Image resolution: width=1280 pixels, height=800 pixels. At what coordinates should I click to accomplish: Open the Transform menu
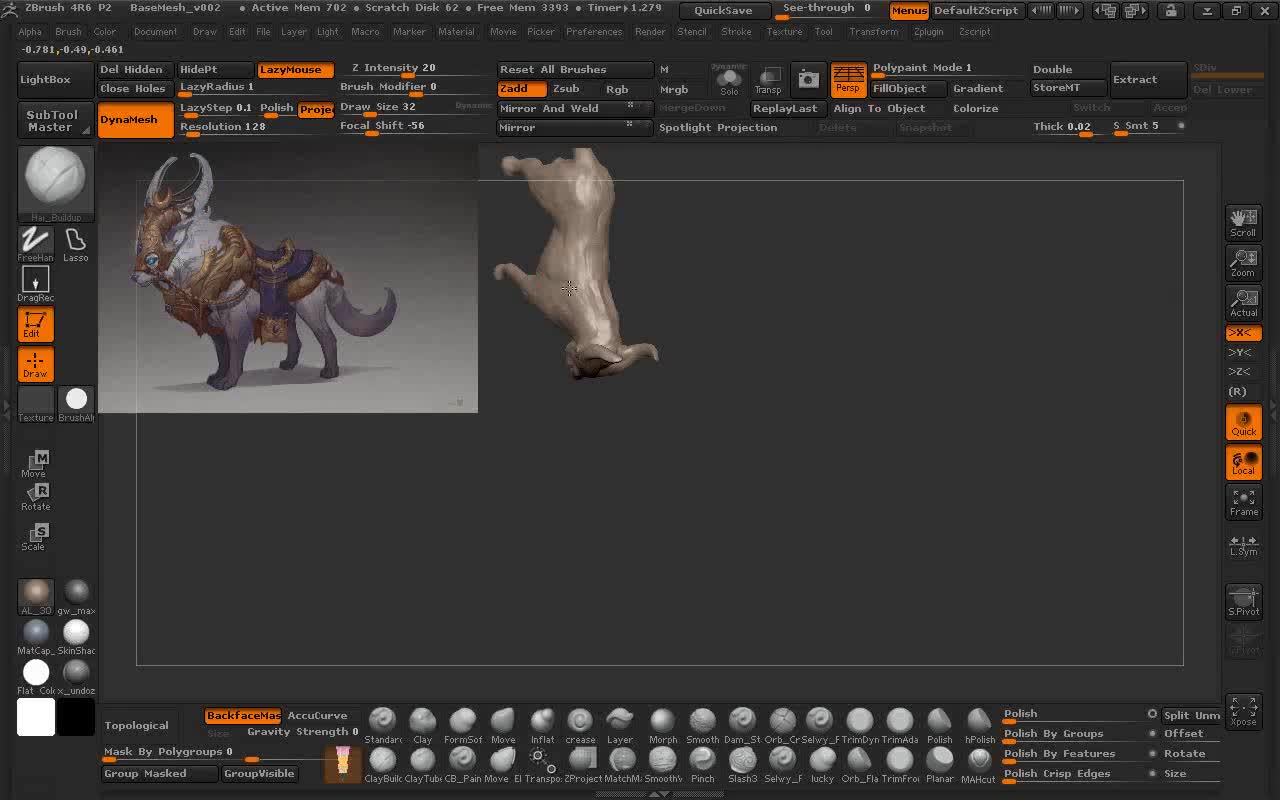[x=873, y=32]
